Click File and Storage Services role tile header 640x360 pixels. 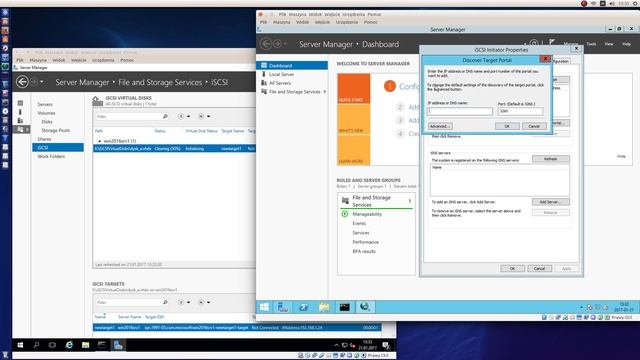(x=376, y=201)
